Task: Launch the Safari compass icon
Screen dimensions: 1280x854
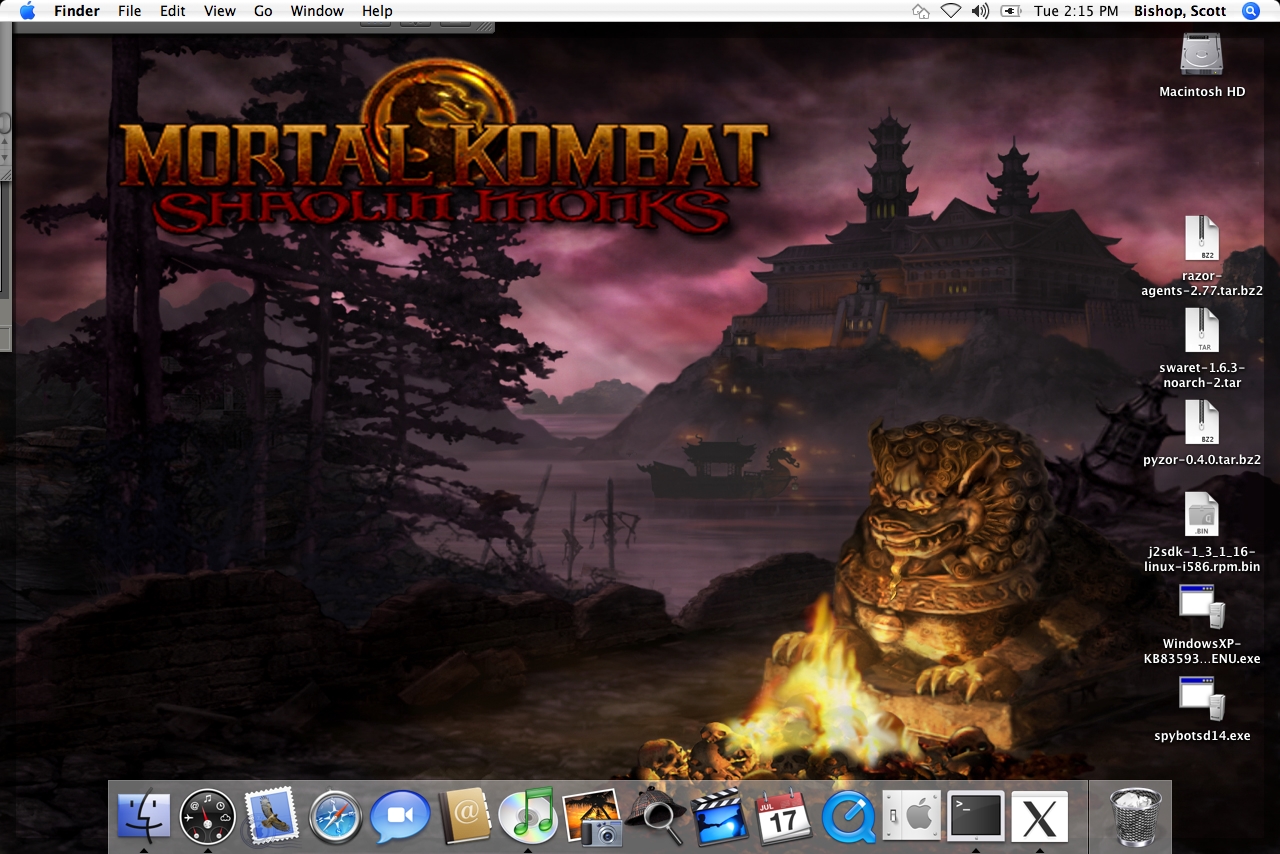Action: point(335,816)
